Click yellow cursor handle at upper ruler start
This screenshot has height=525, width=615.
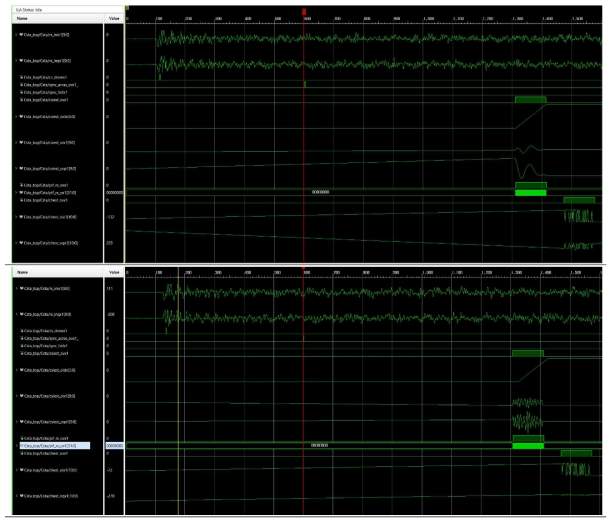(x=127, y=8)
